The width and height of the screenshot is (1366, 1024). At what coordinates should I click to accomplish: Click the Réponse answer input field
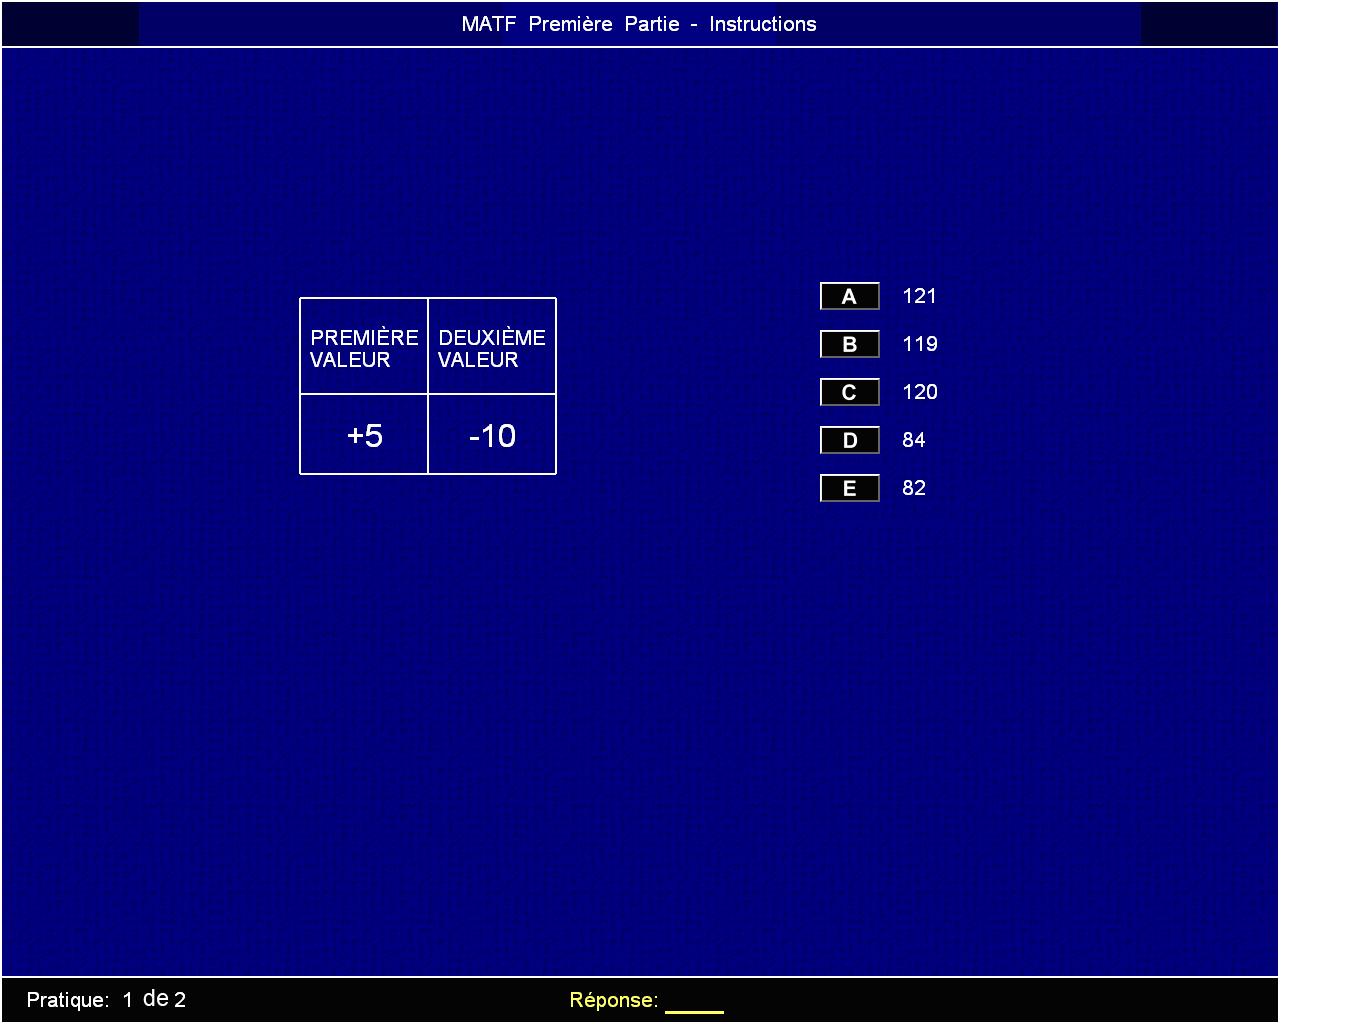pyautogui.click(x=694, y=1001)
